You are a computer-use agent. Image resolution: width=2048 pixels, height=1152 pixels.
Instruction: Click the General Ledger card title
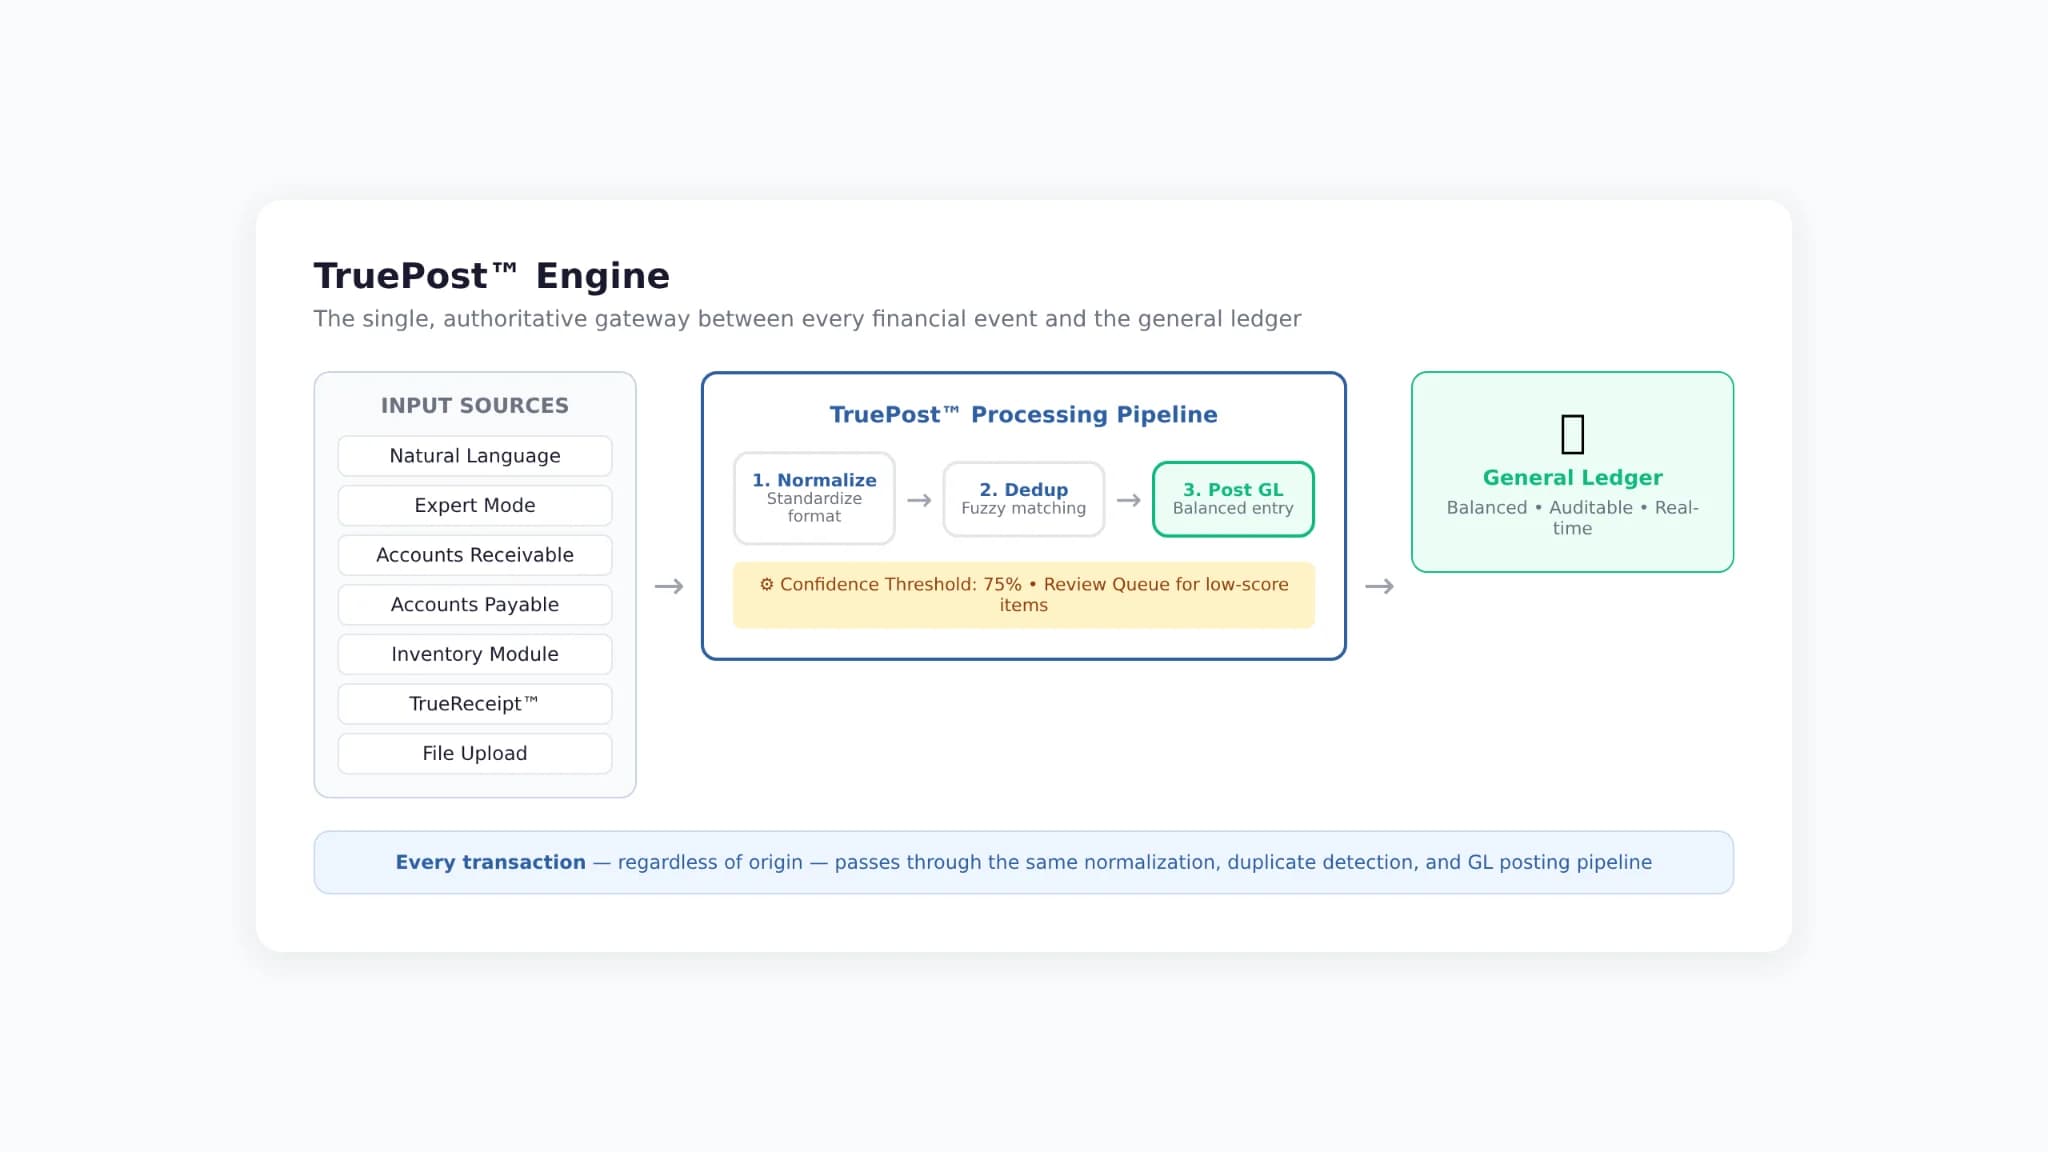tap(1572, 478)
